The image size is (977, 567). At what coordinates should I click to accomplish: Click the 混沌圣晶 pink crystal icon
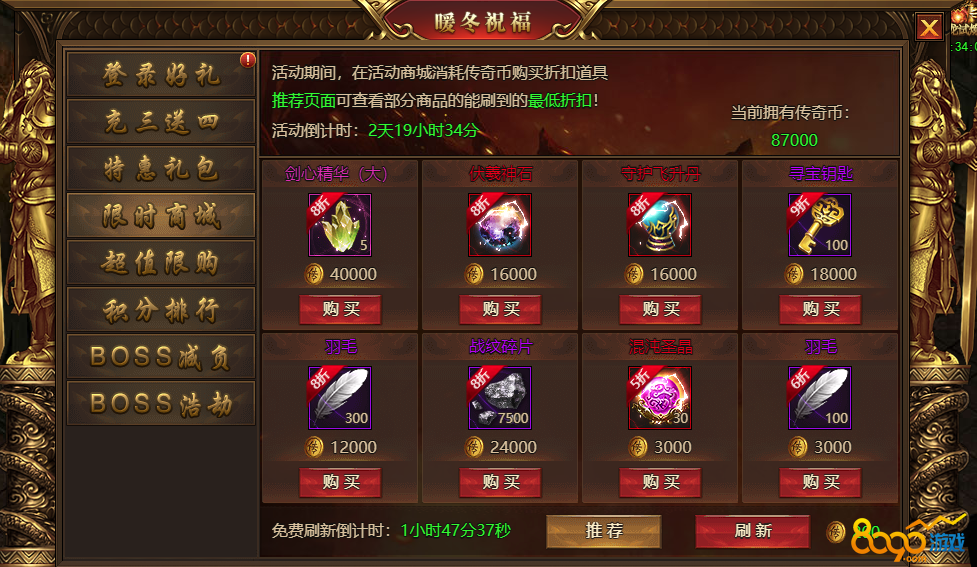point(660,398)
